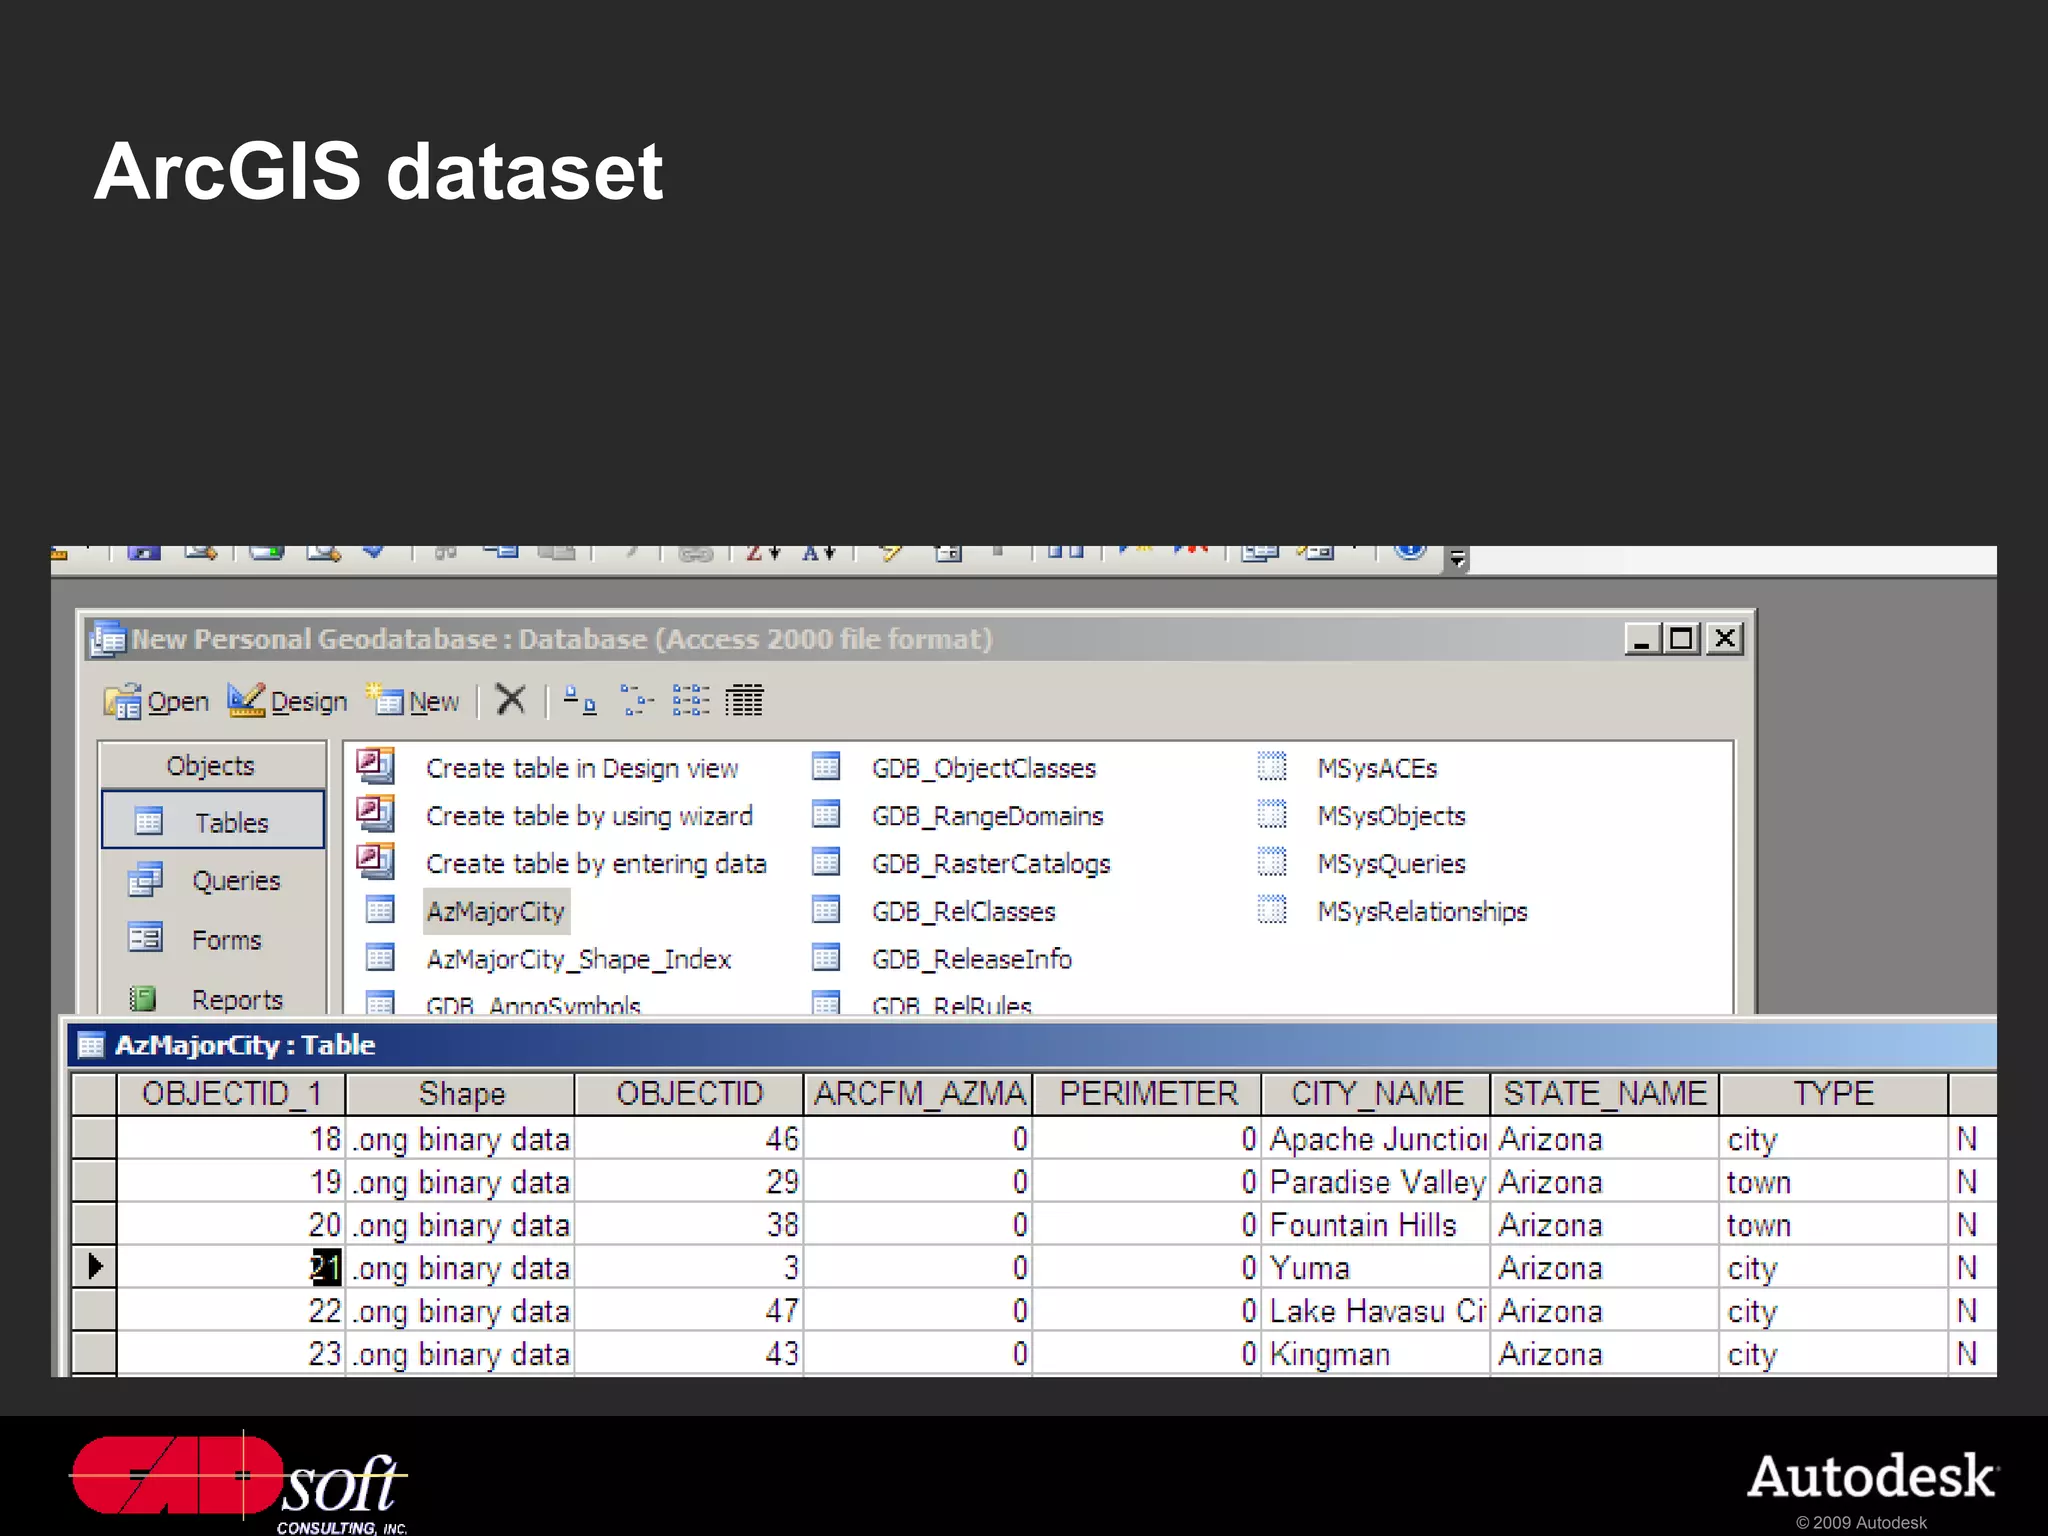Switch to Small Icons view
2048x1536 pixels.
(x=636, y=700)
